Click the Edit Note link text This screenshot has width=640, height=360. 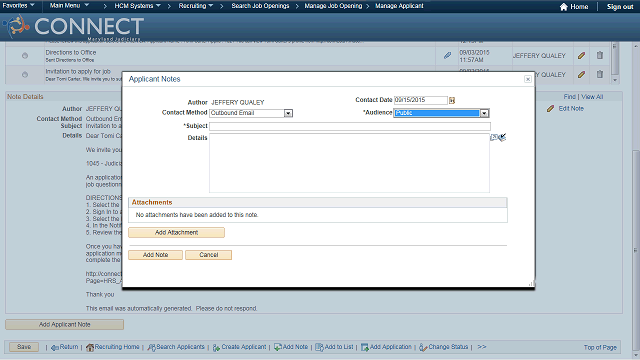pyautogui.click(x=571, y=109)
